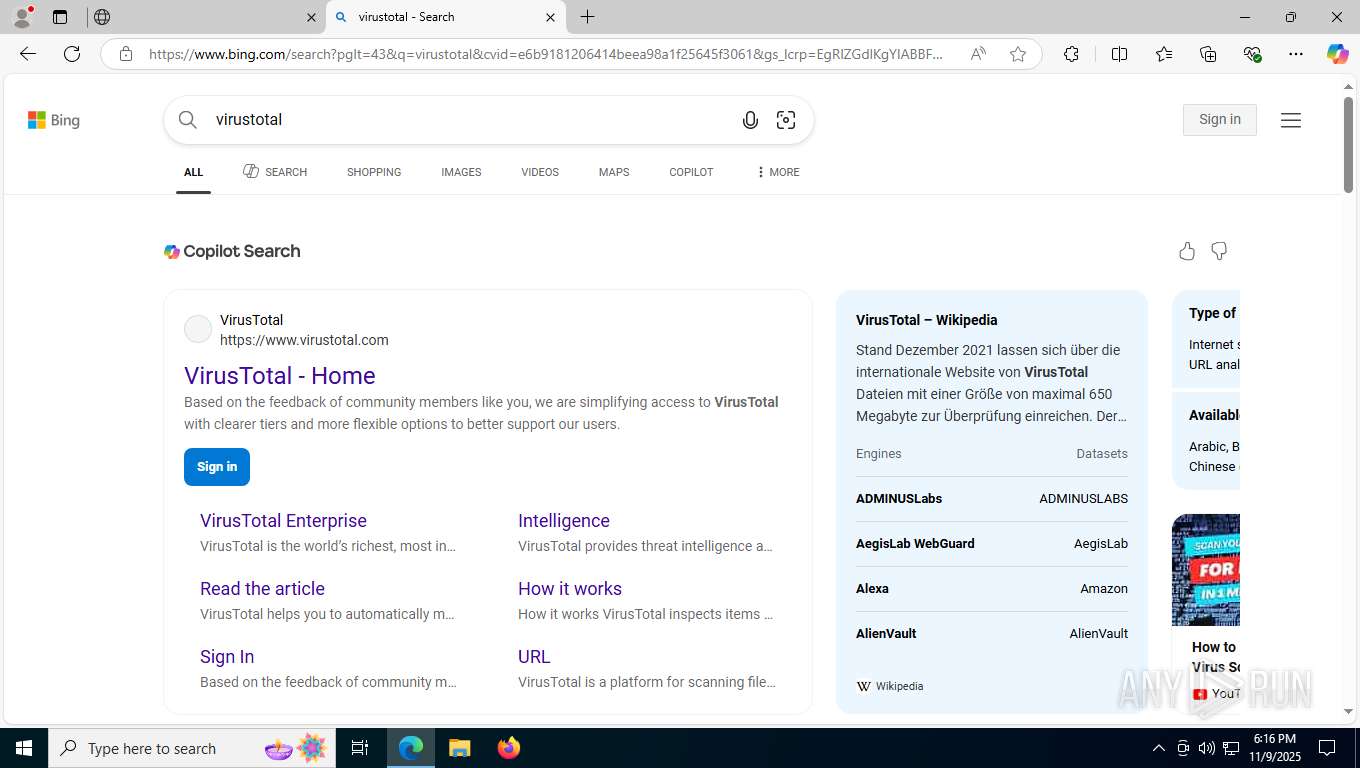Image resolution: width=1360 pixels, height=768 pixels.
Task: Reload the page with refresh icon
Action: point(72,54)
